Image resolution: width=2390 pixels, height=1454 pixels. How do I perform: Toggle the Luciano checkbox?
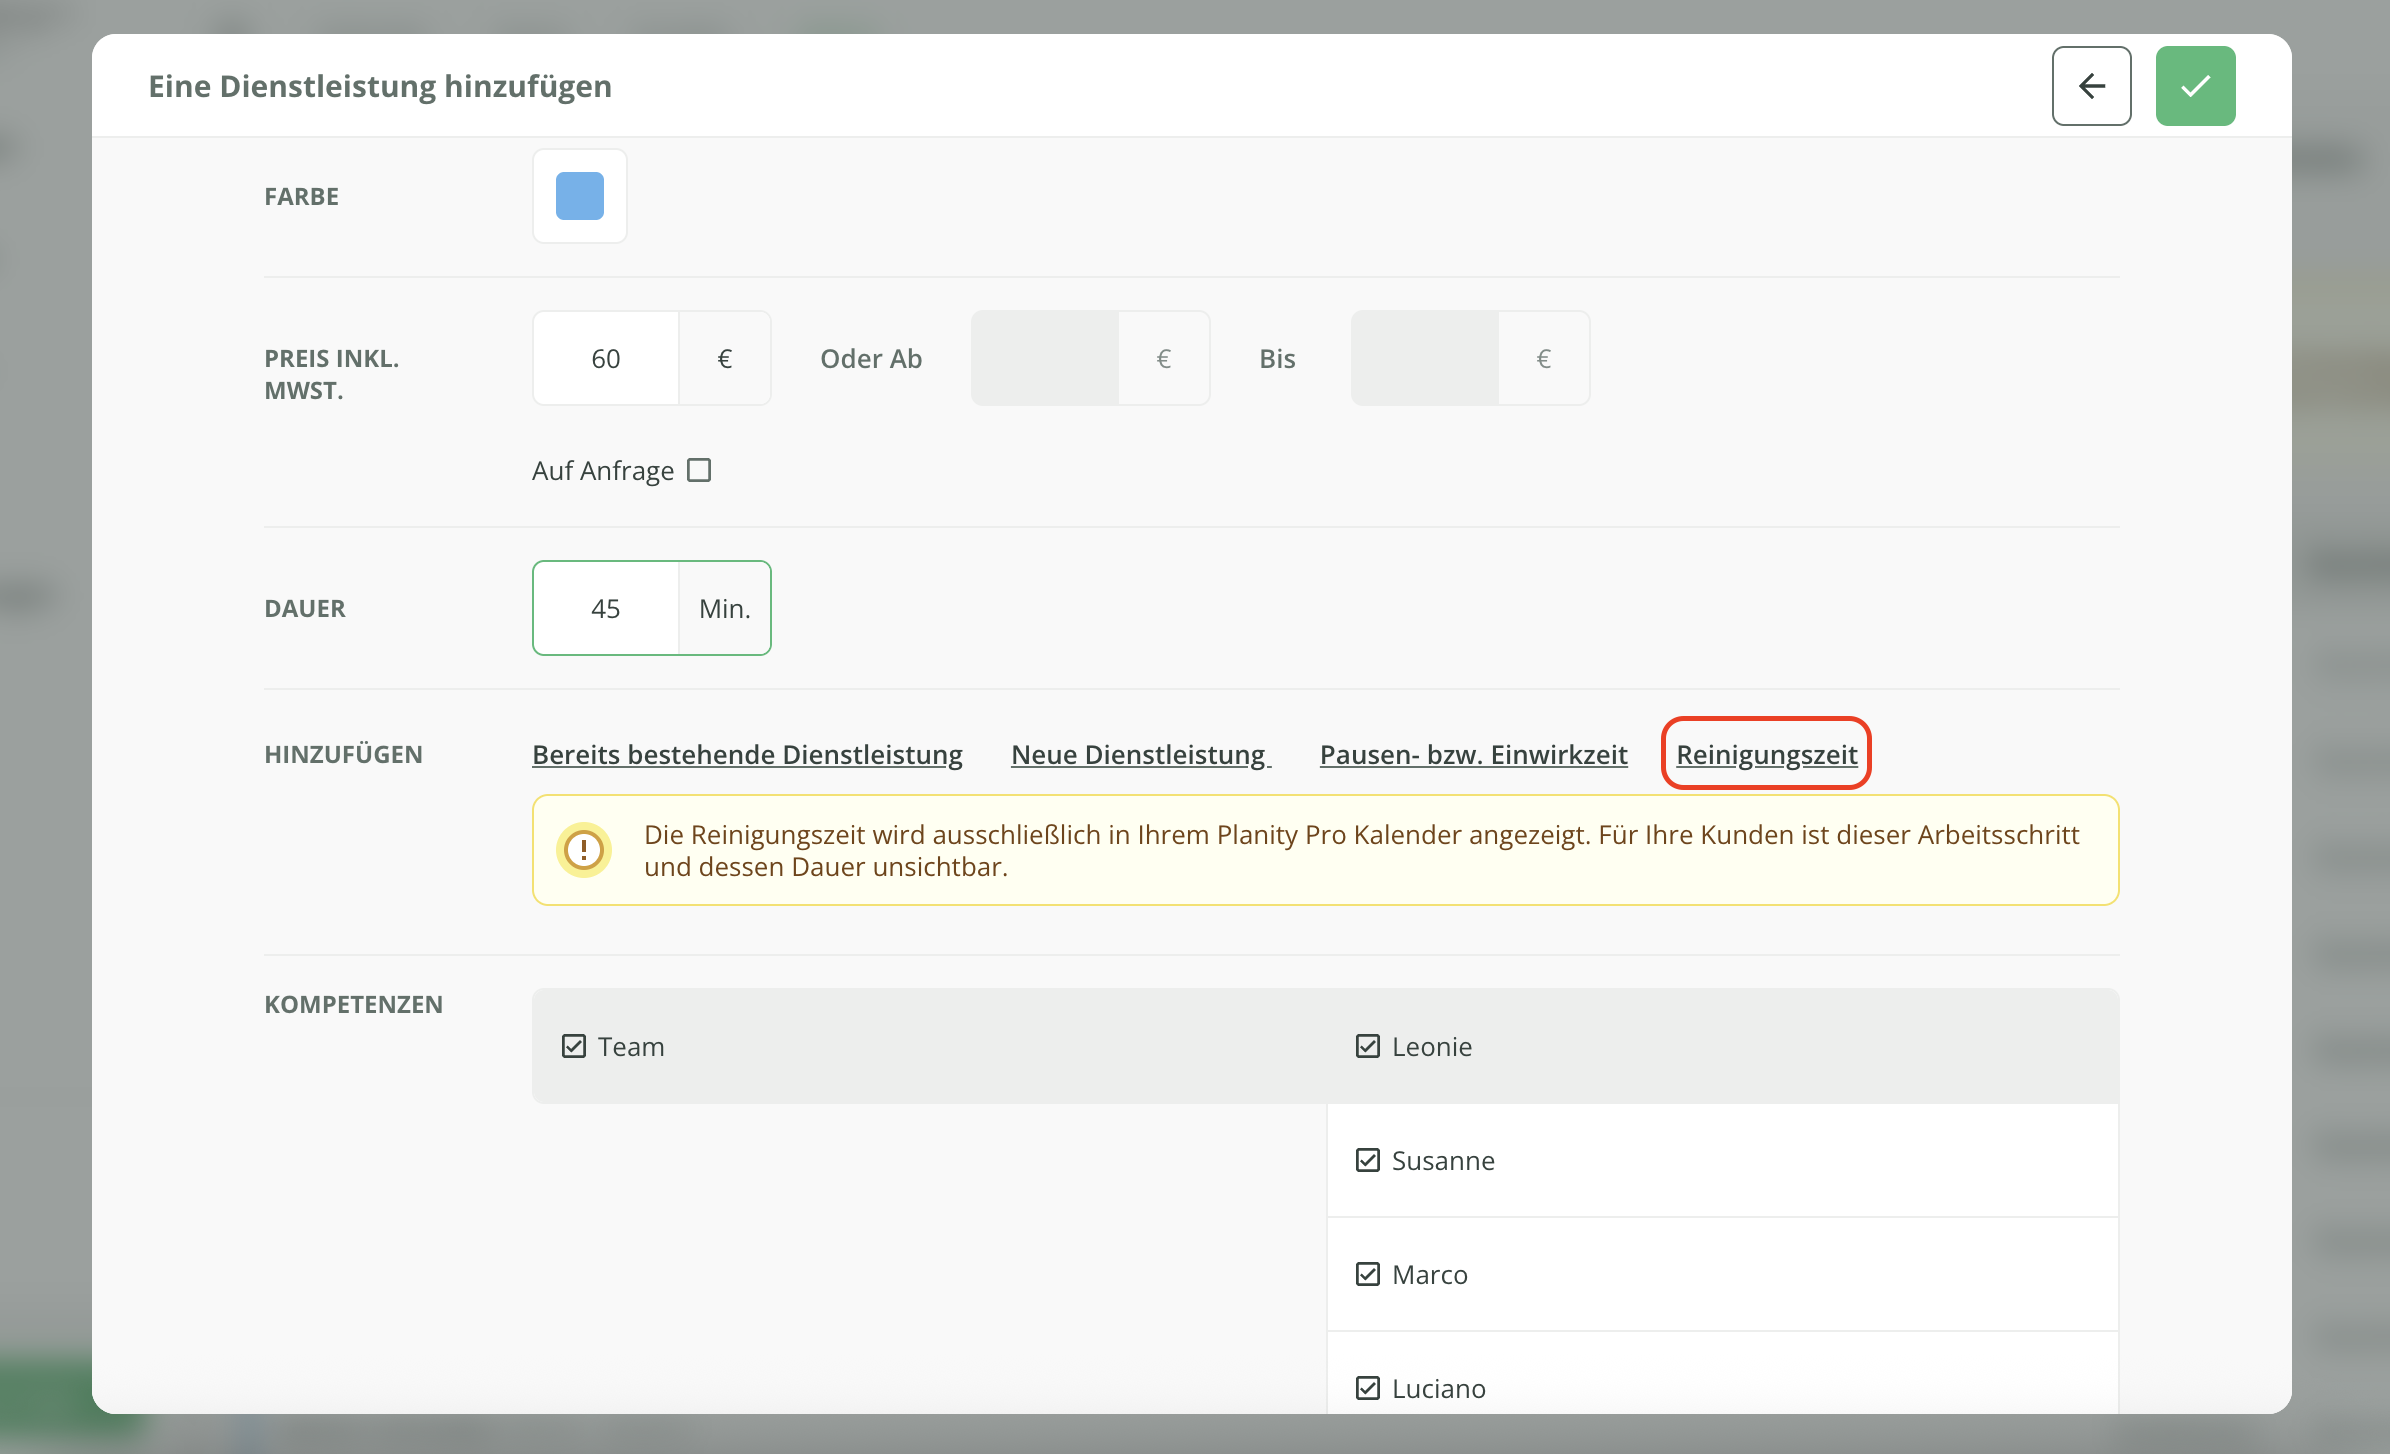click(x=1367, y=1388)
